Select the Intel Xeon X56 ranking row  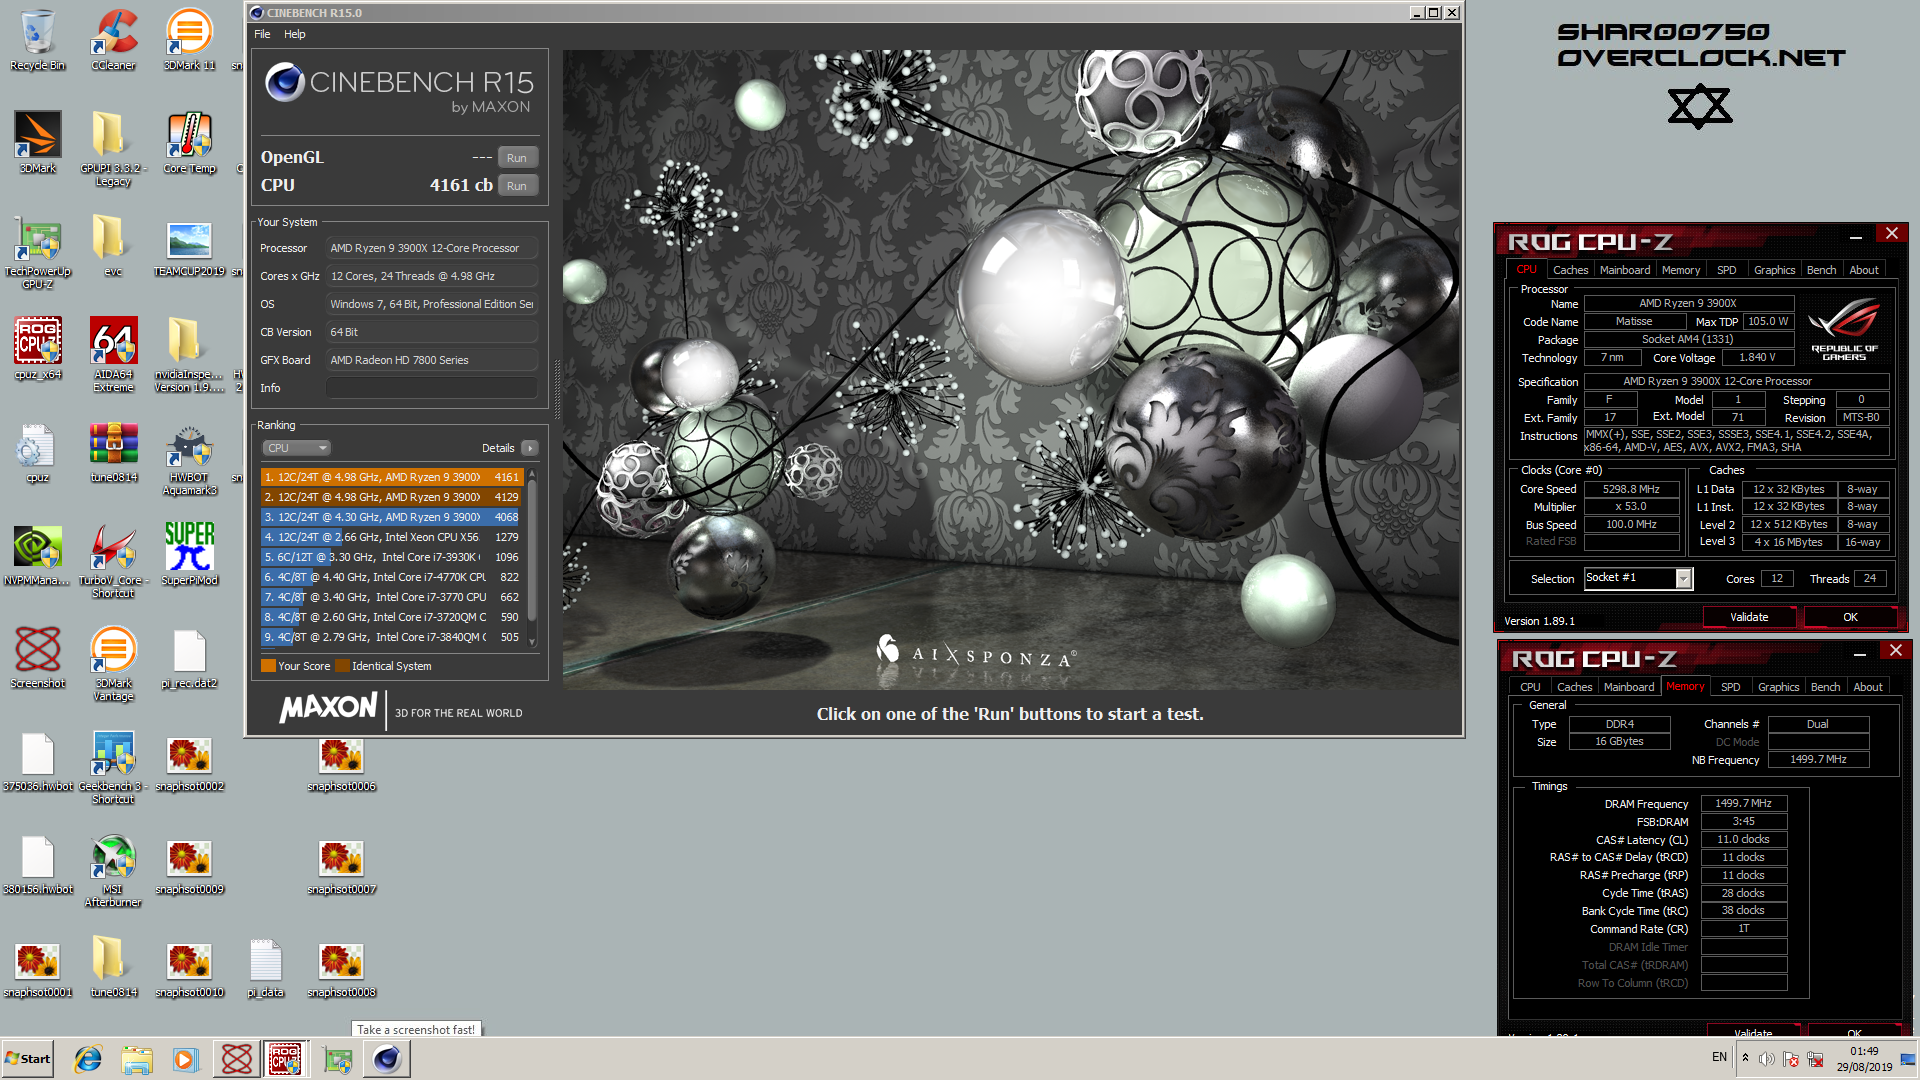tap(392, 537)
